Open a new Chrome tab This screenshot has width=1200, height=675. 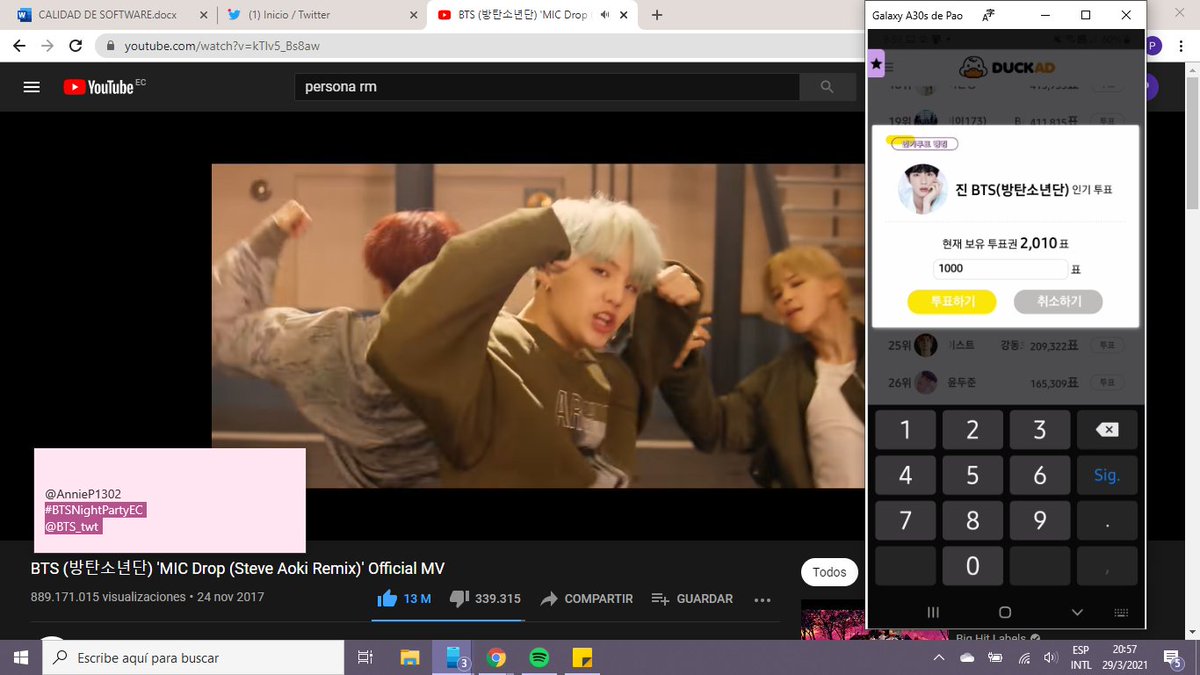click(x=657, y=15)
